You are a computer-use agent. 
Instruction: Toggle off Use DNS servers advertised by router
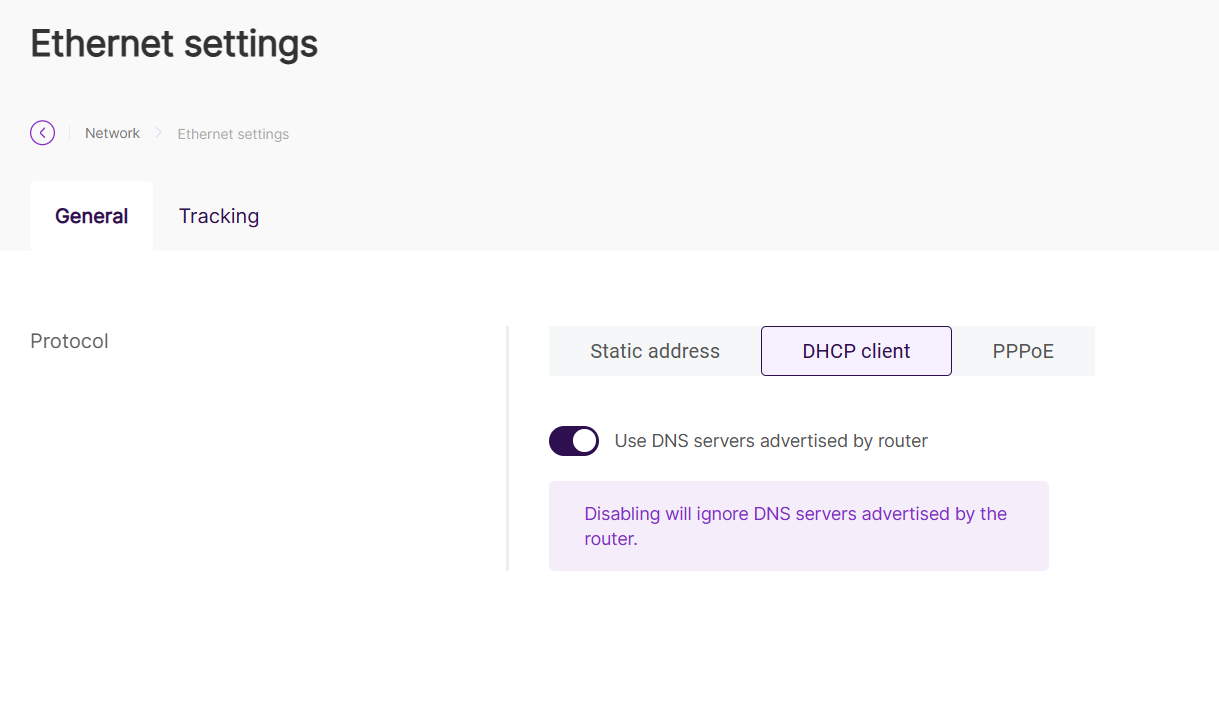coord(574,440)
